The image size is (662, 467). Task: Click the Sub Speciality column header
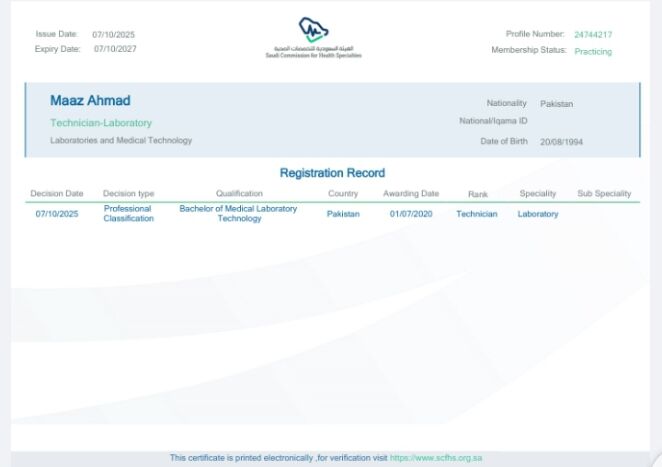604,193
